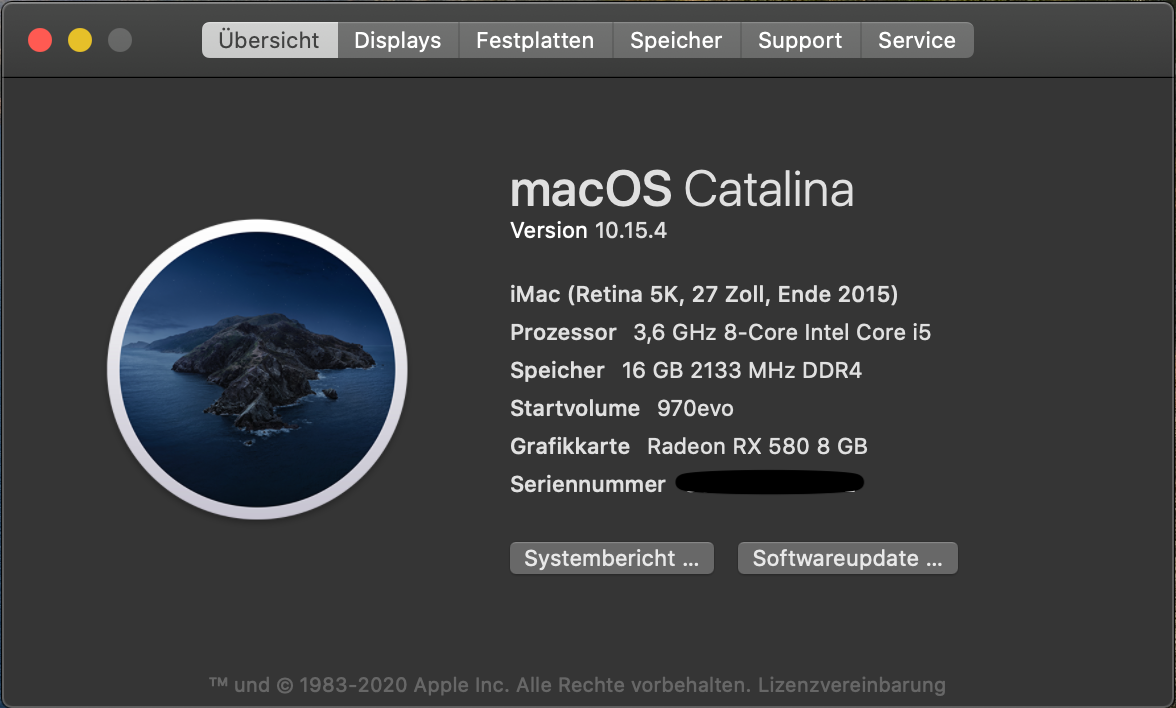Click the 16 GB 2133 MHz DDR4 text
This screenshot has width=1176, height=708.
[x=741, y=371]
